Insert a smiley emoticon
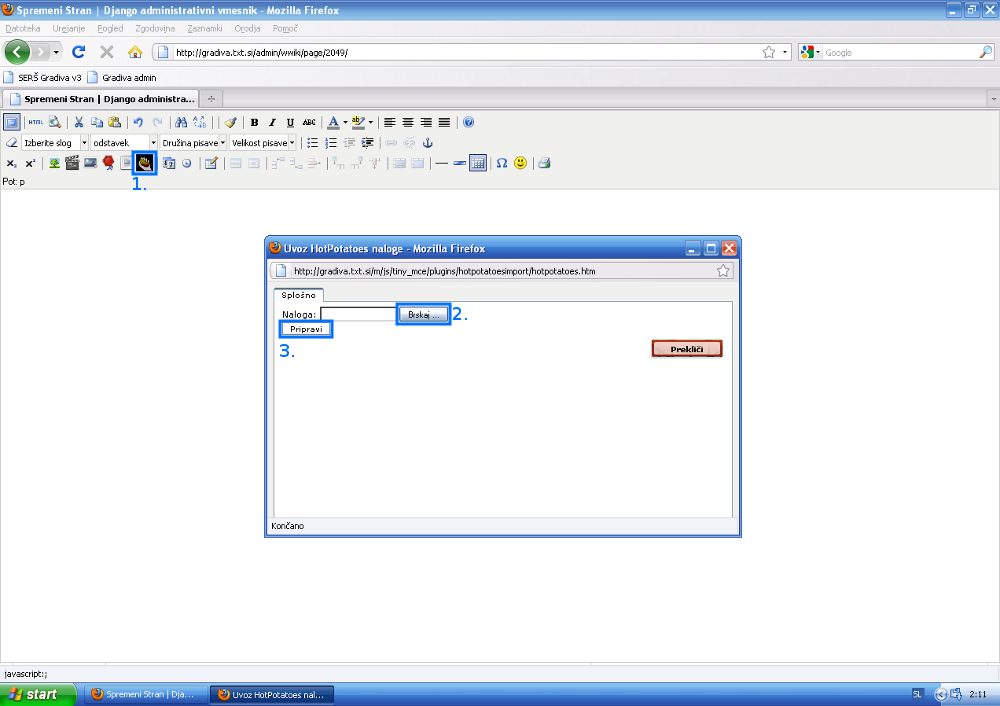 520,163
